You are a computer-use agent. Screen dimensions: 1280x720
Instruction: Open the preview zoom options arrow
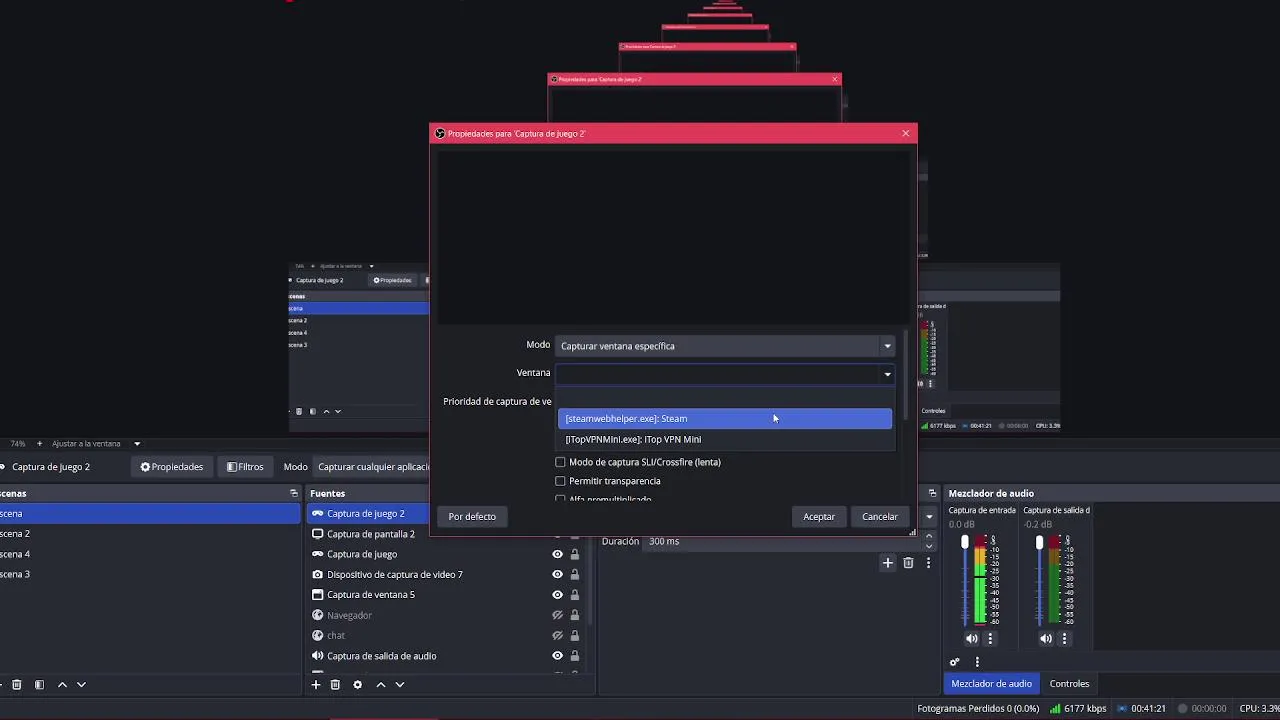(137, 444)
